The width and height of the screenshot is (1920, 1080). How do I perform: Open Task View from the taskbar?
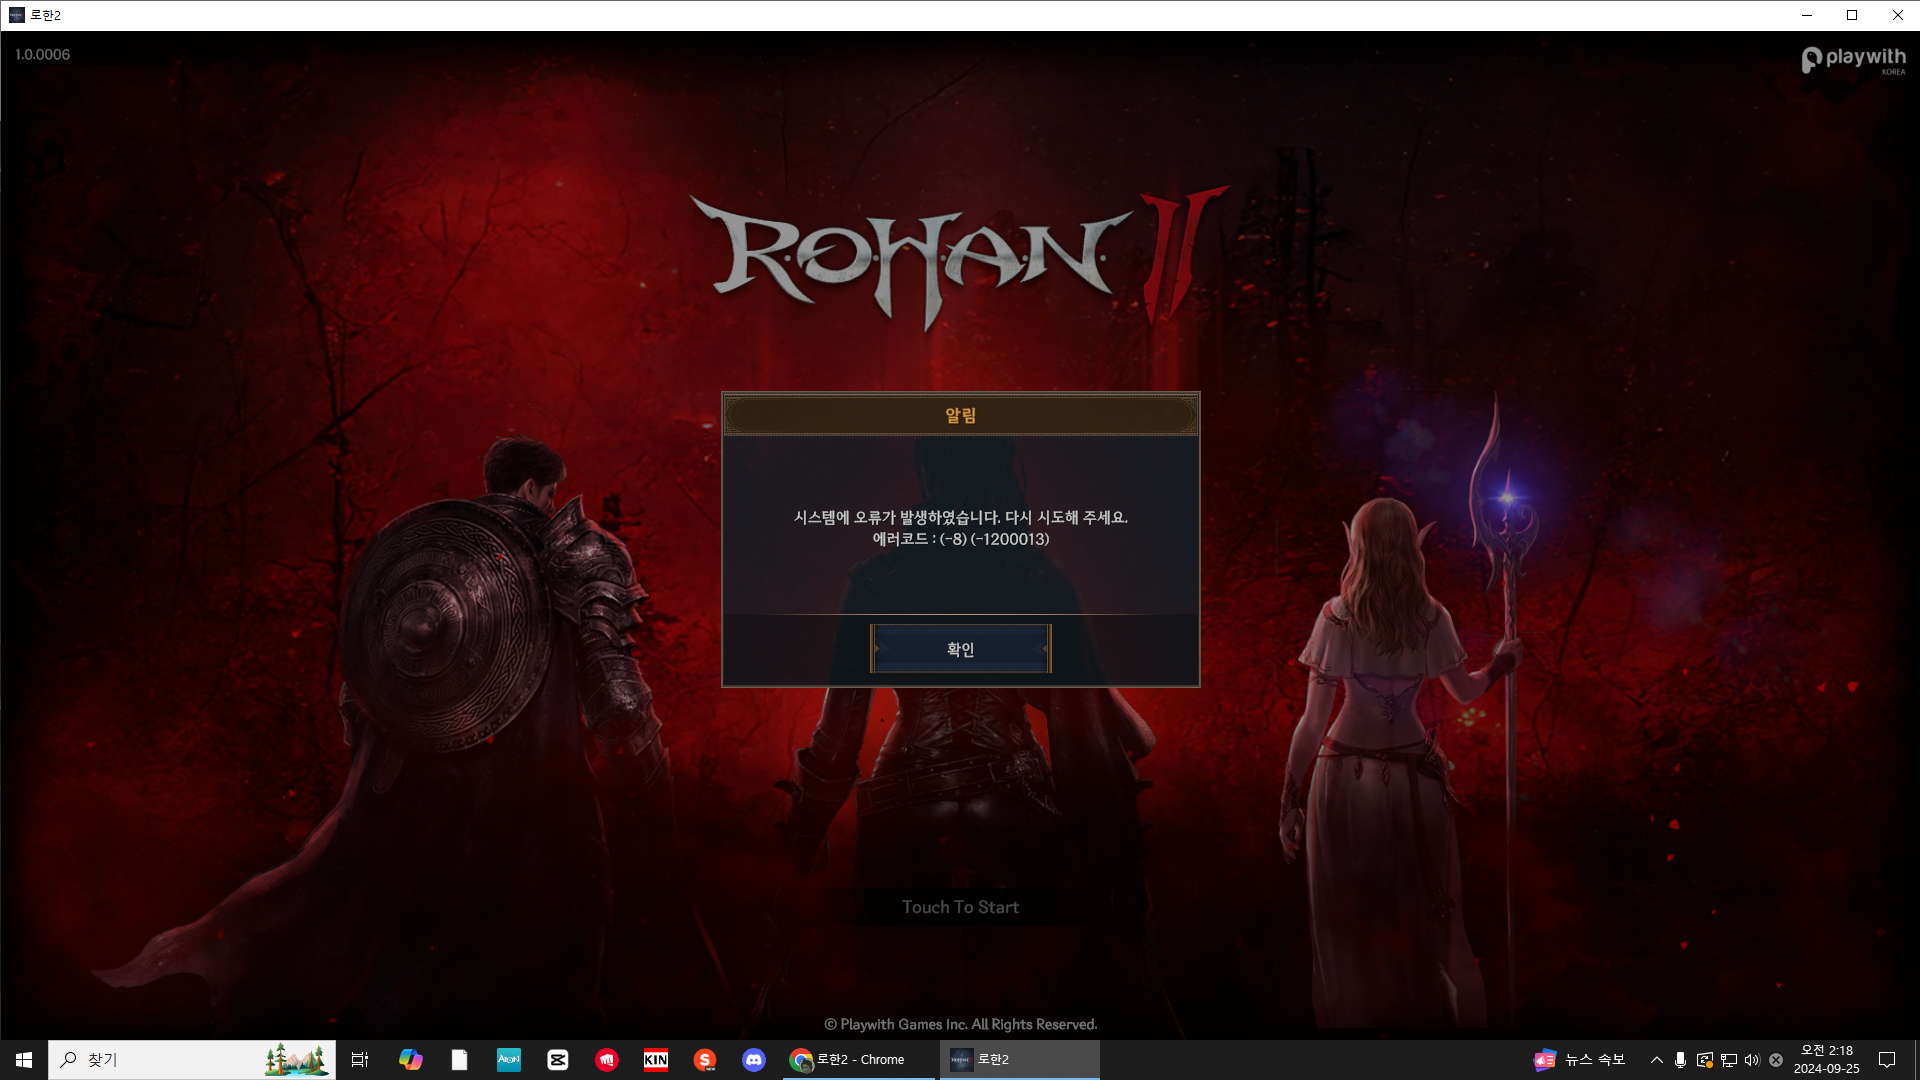click(360, 1060)
